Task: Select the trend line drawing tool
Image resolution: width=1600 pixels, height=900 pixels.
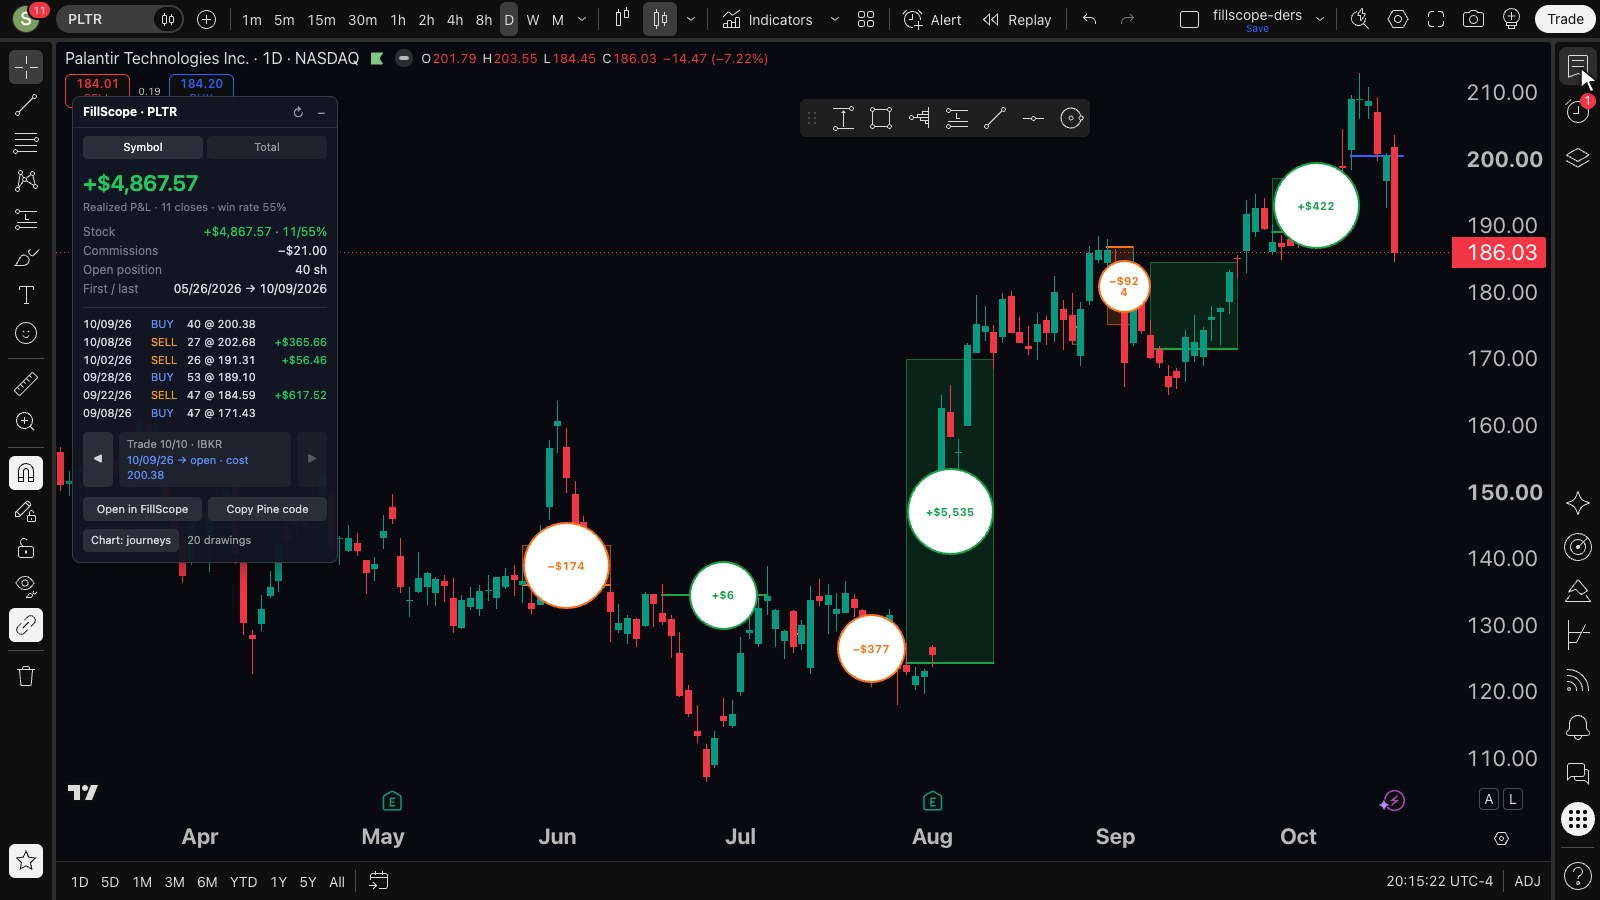Action: click(26, 105)
